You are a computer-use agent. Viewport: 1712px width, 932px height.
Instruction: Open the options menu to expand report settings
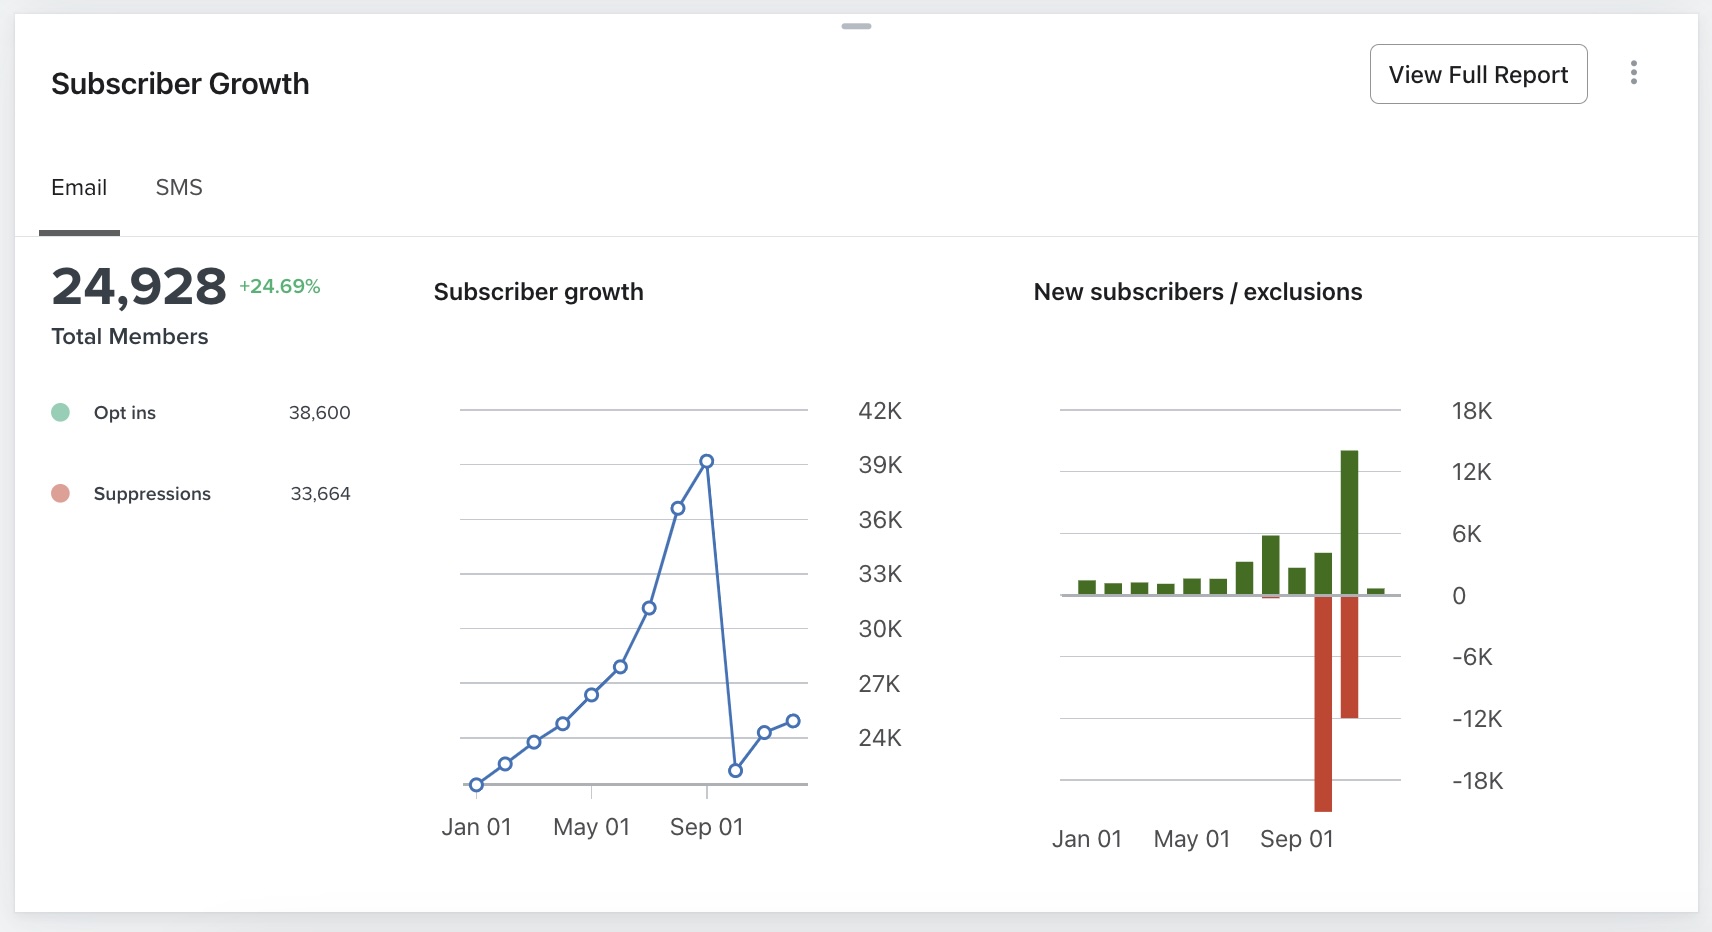click(x=1634, y=72)
